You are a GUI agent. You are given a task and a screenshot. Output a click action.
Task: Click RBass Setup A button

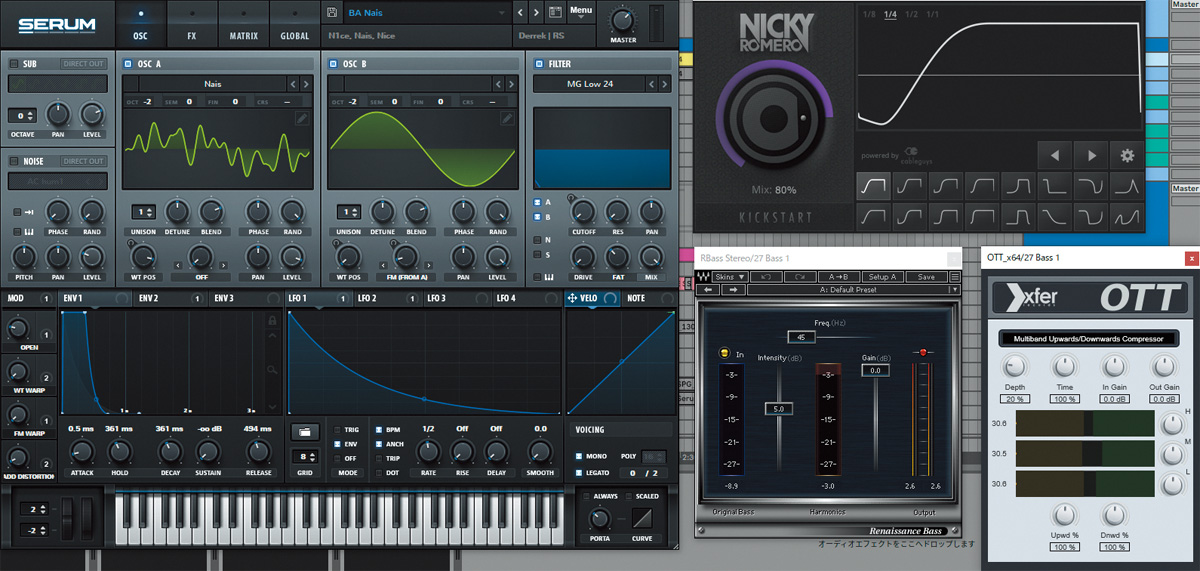882,277
